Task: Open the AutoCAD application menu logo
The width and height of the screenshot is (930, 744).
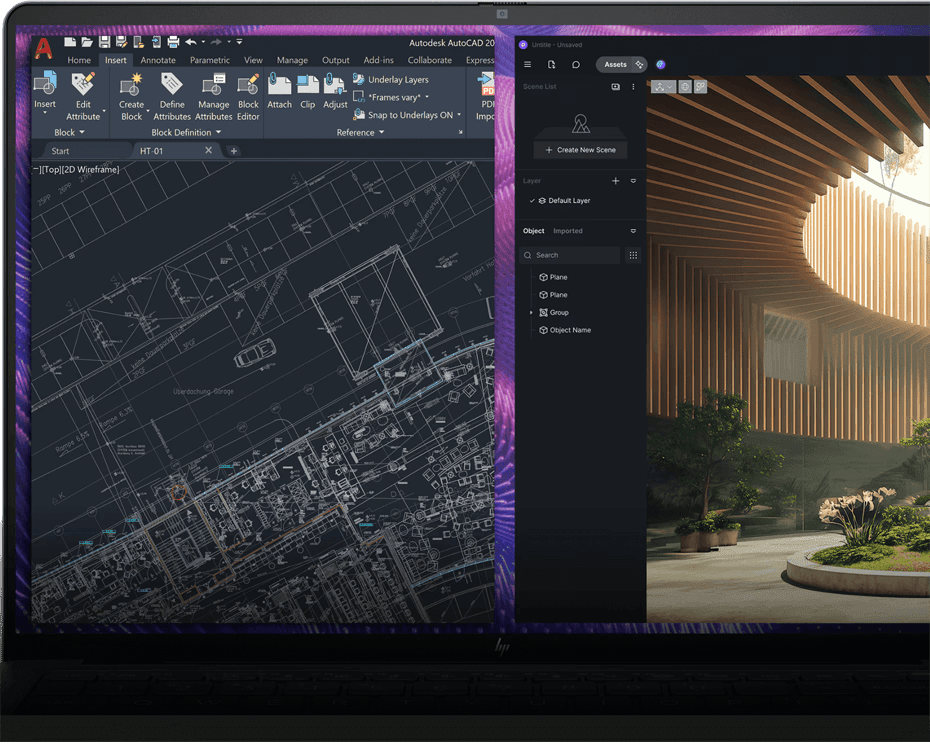Action: (x=43, y=49)
